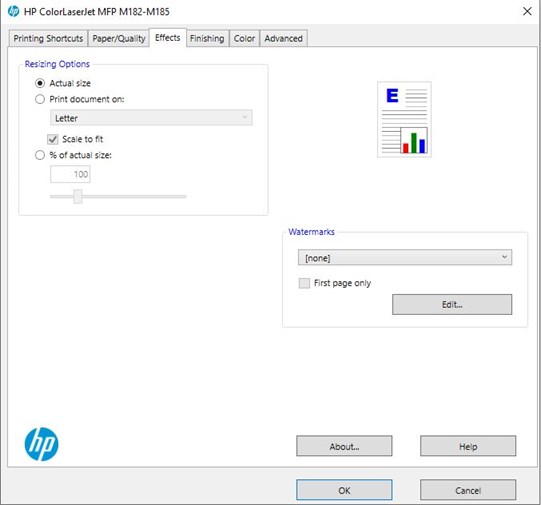This screenshot has width=541, height=505.
Task: Expand the Watermarks [none] dropdown
Action: [405, 258]
